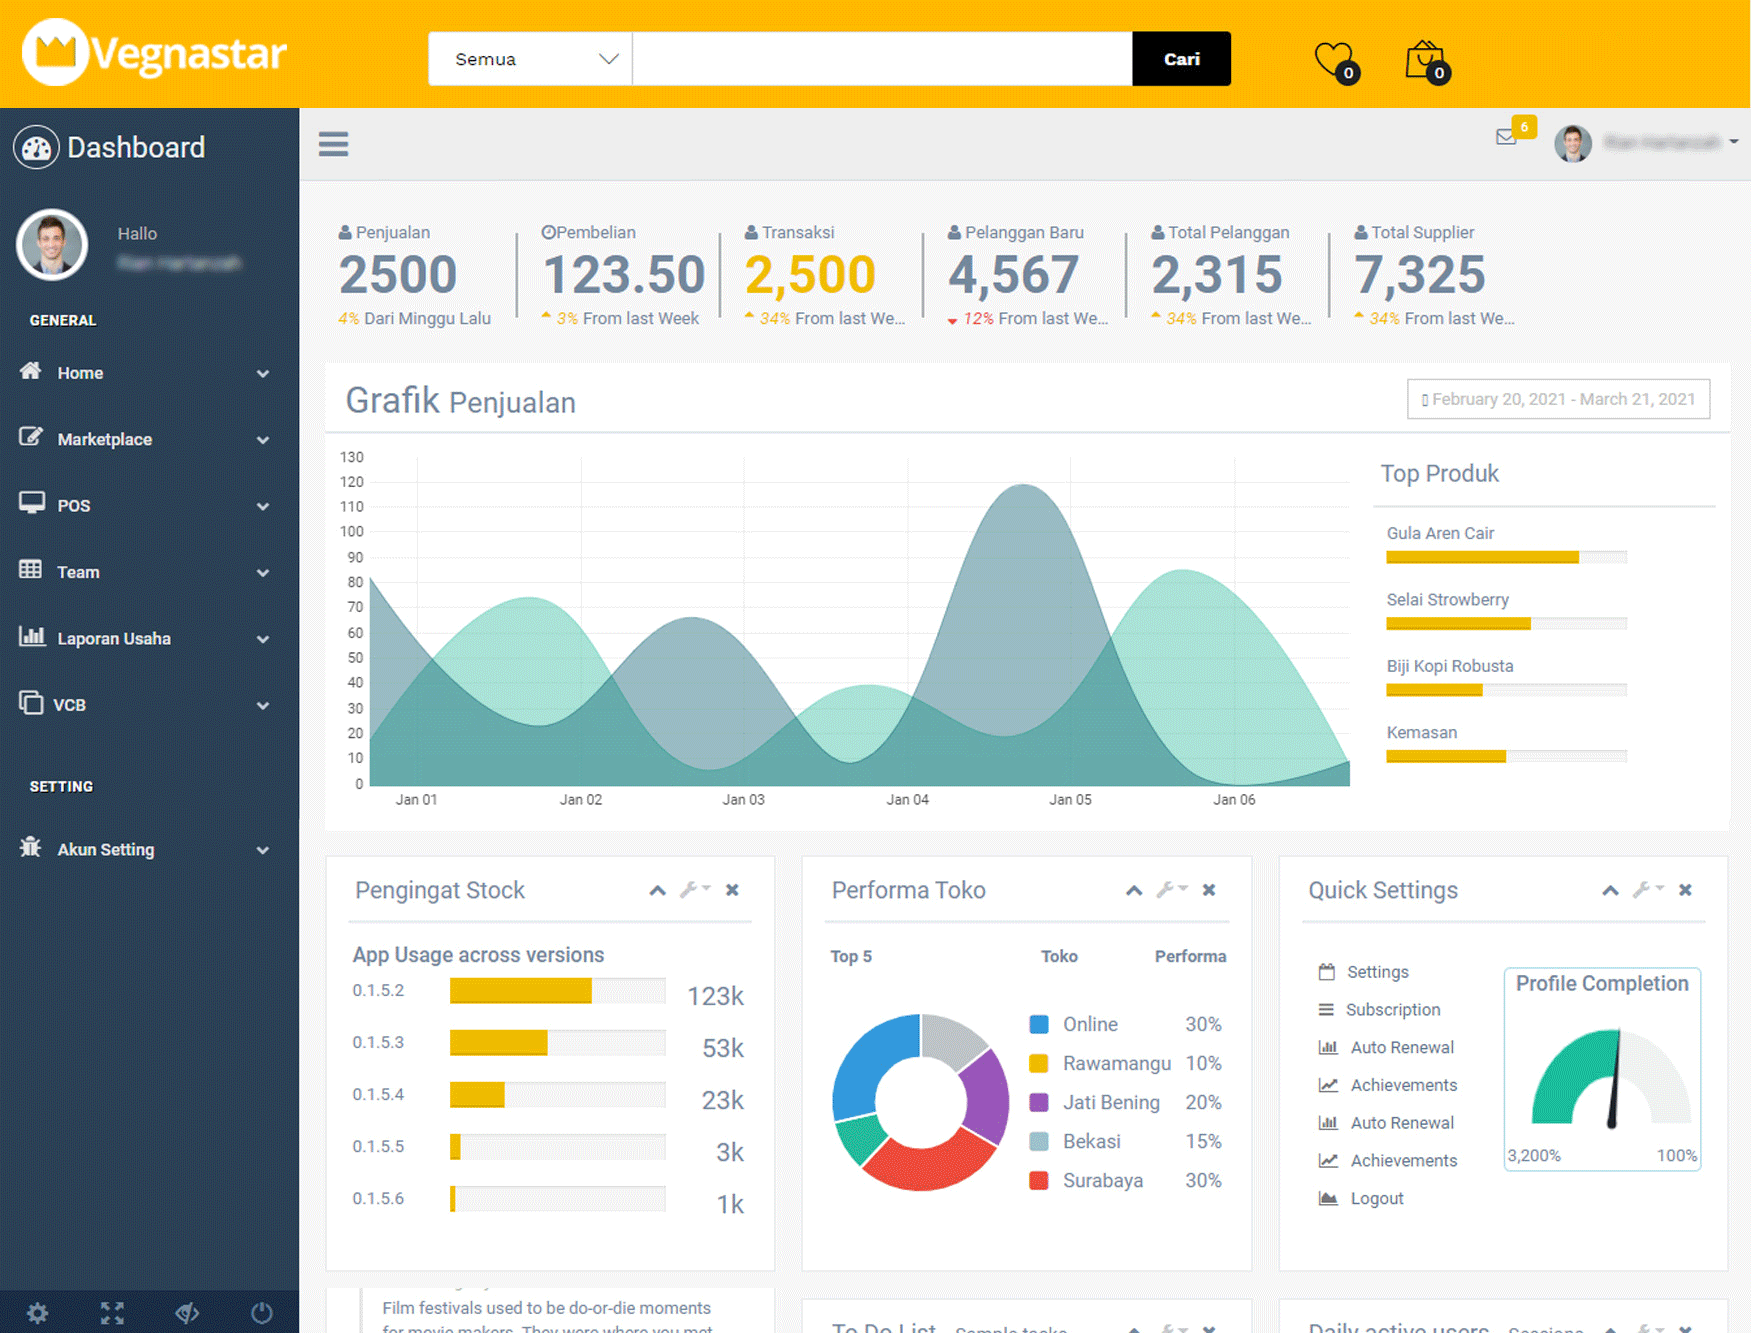The height and width of the screenshot is (1333, 1751).
Task: Click the power icon at sidebar bottom
Action: tap(261, 1313)
